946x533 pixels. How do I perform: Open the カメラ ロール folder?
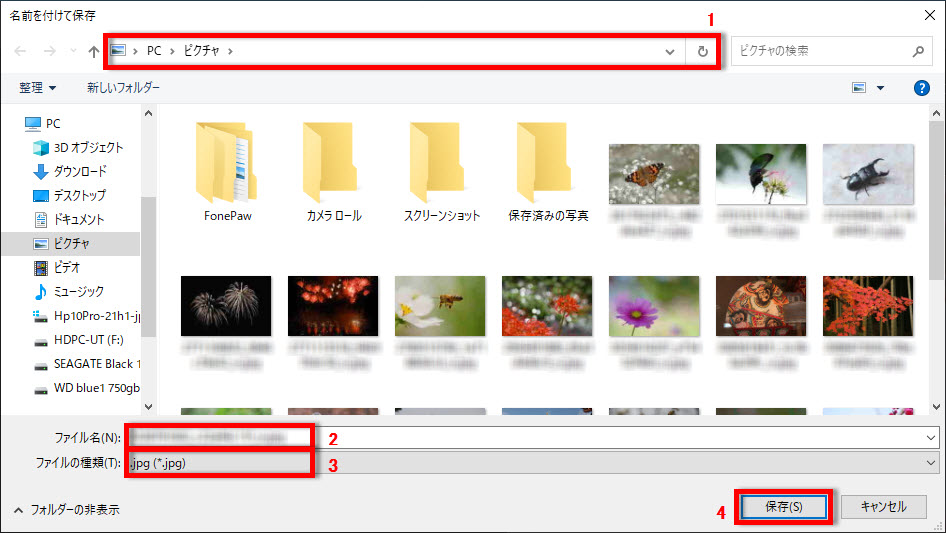tap(334, 163)
